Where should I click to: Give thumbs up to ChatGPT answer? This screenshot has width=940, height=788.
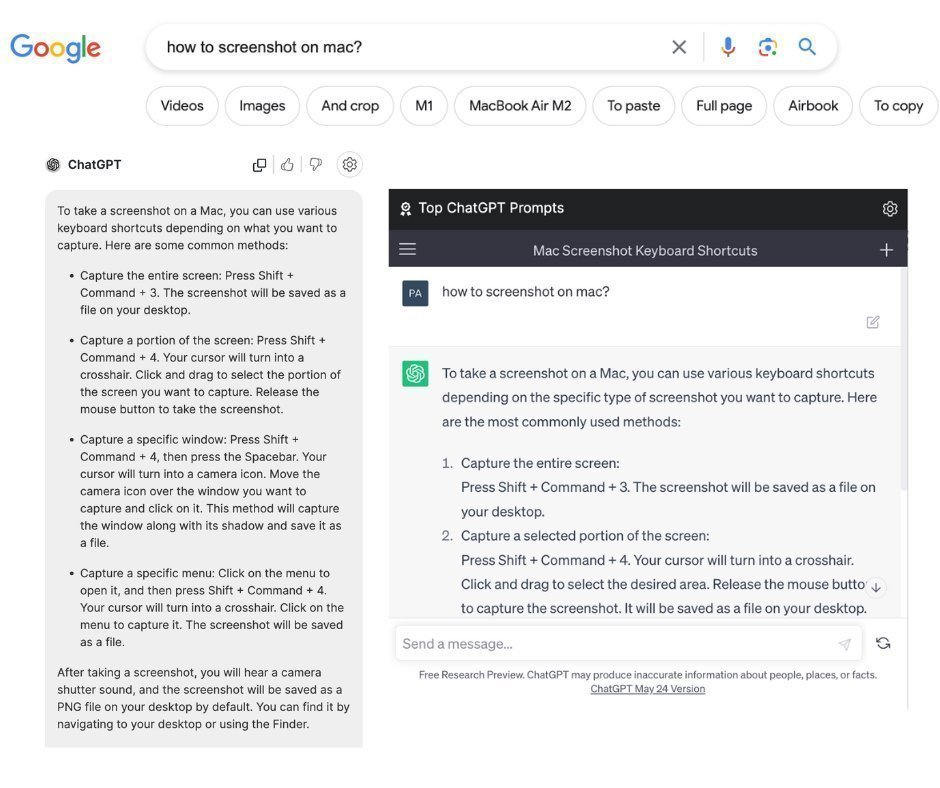coord(287,164)
